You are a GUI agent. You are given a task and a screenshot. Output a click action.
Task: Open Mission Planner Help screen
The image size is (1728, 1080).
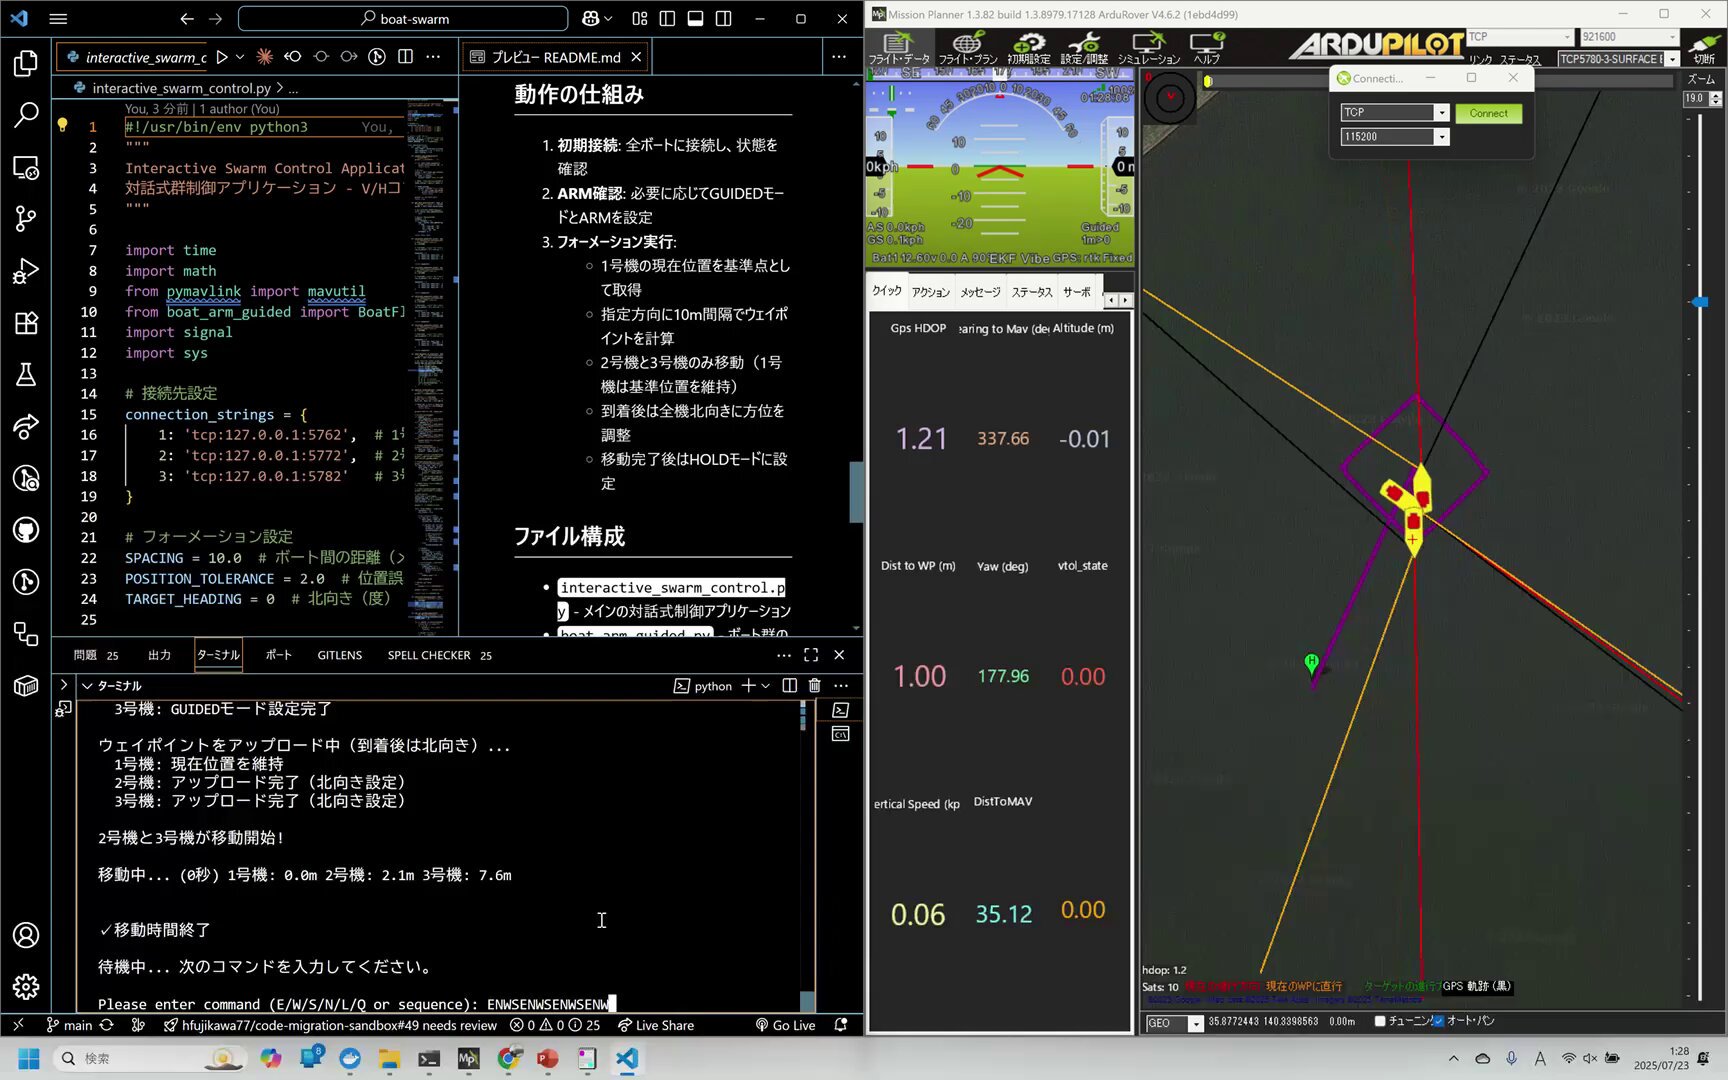[x=1207, y=47]
